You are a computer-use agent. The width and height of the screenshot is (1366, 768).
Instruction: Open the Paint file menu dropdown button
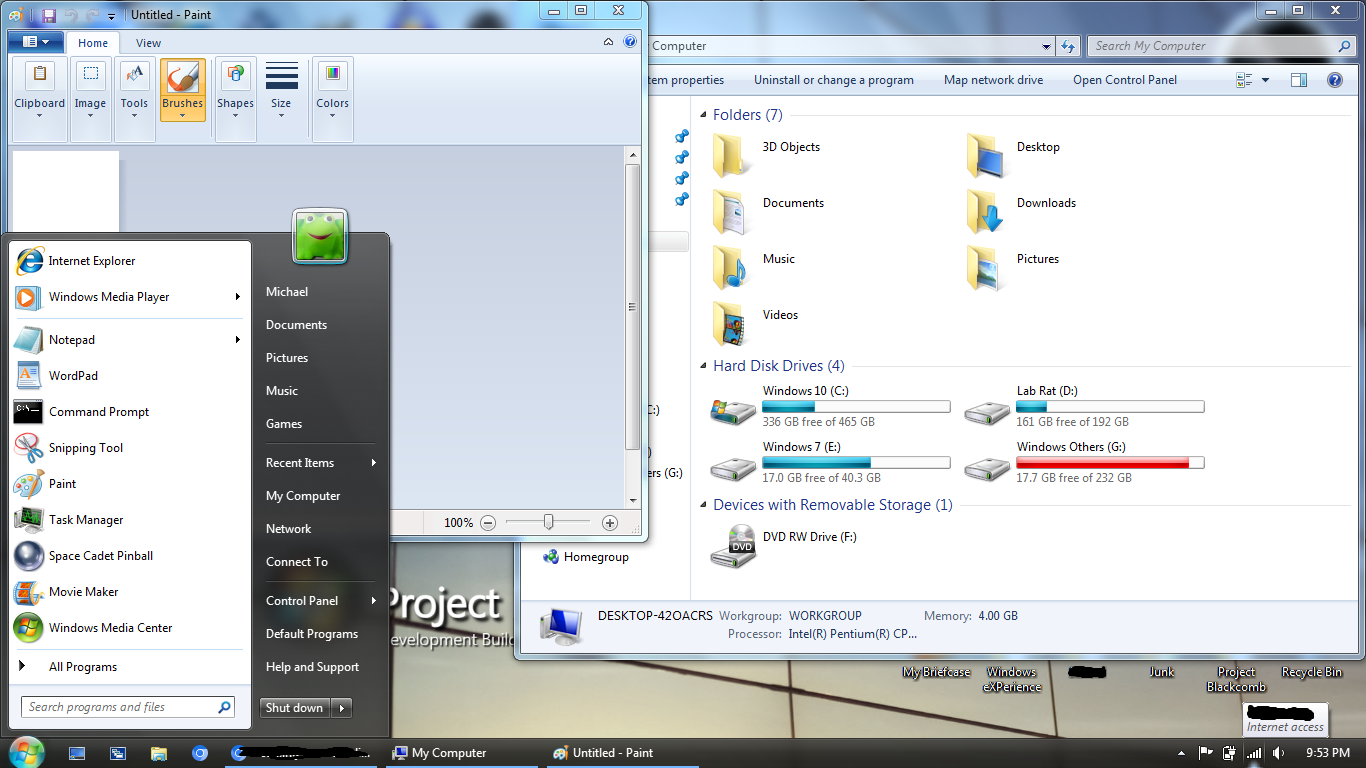coord(35,42)
